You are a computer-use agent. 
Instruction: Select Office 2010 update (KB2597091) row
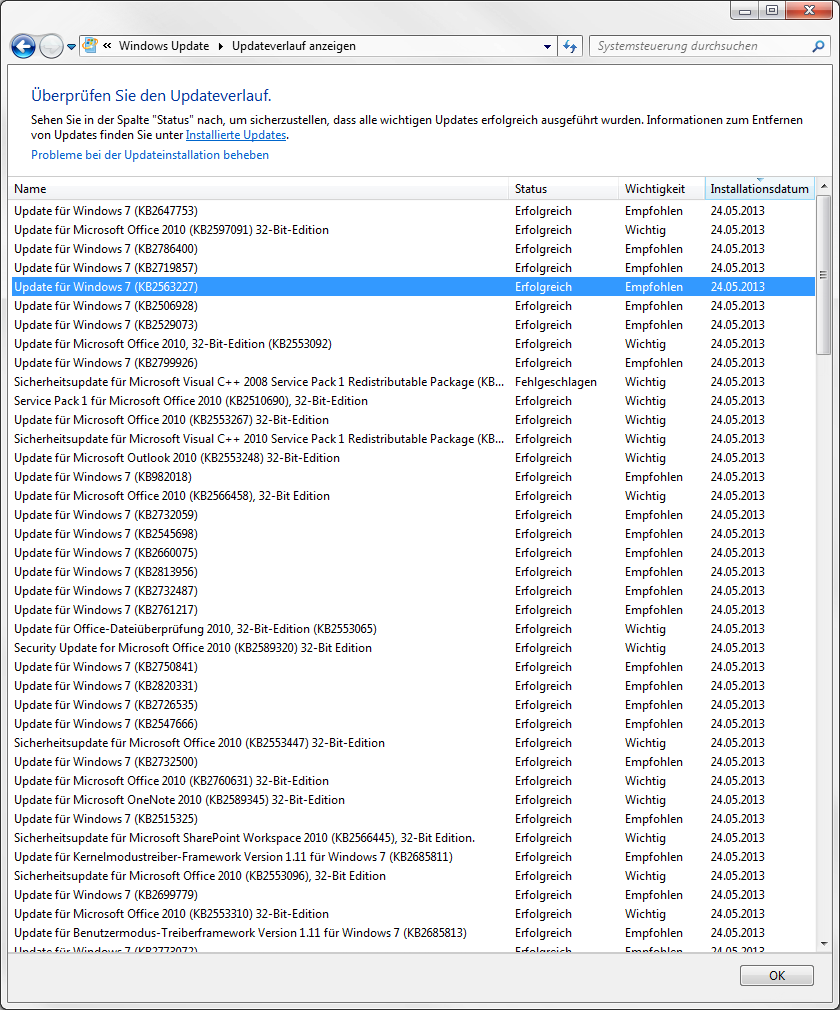(414, 230)
